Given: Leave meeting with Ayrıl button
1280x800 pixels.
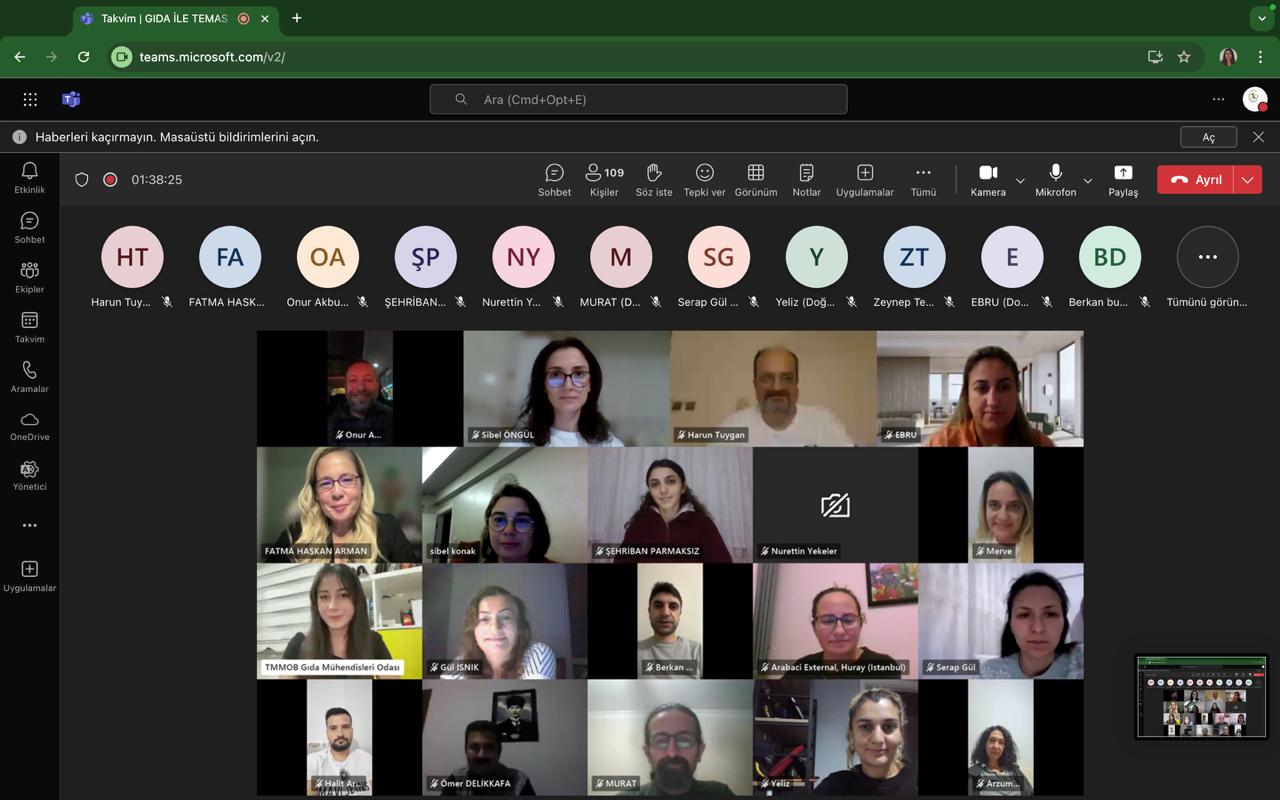Looking at the screenshot, I should click(x=1196, y=180).
